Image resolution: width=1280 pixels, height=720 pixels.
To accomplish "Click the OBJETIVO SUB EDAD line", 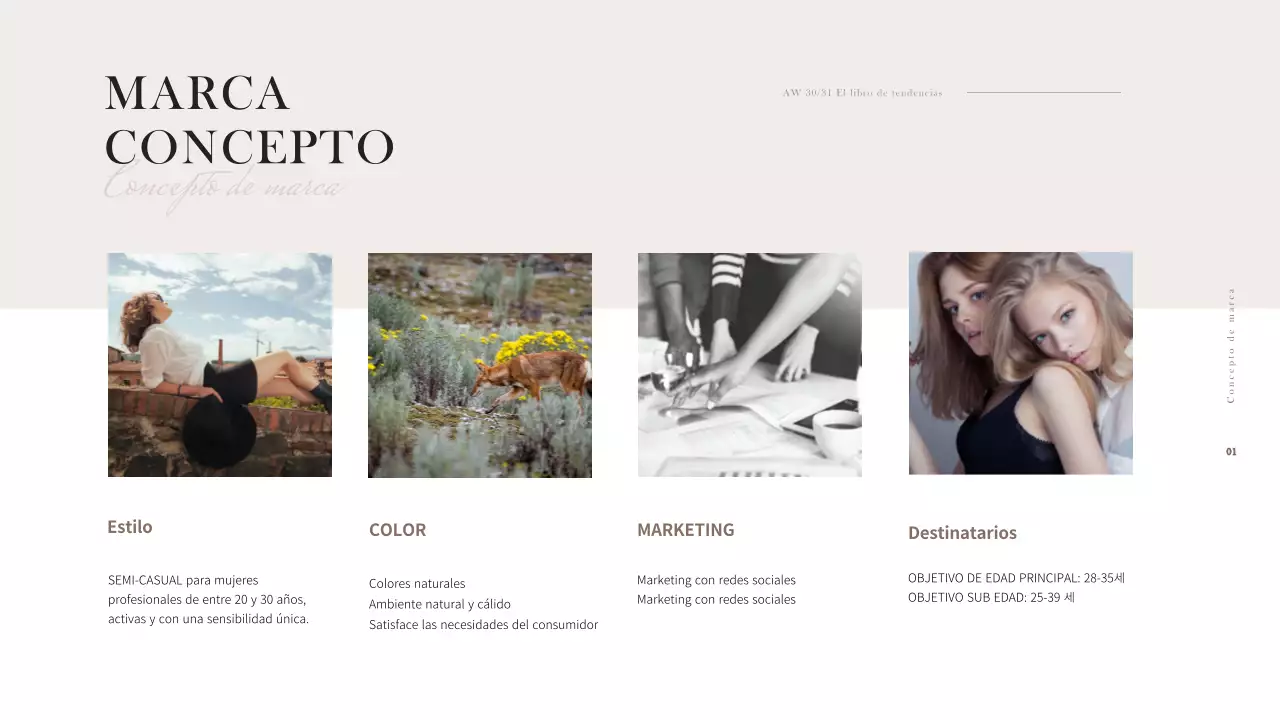I will pos(991,598).
